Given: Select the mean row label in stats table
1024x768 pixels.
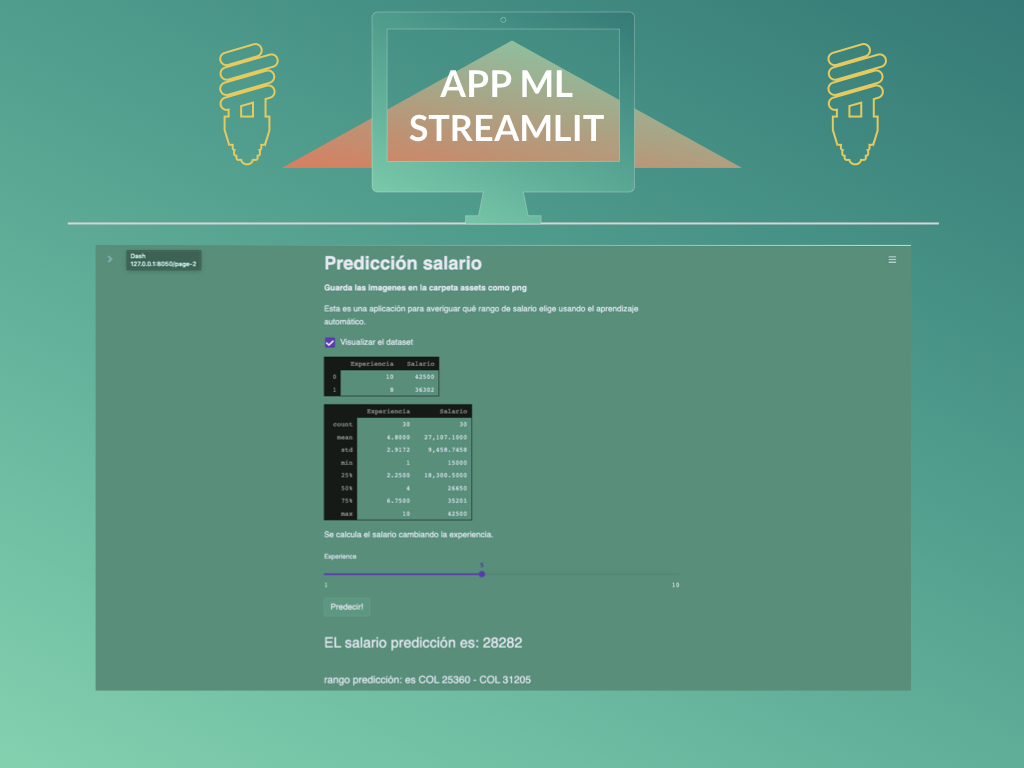Looking at the screenshot, I should pos(344,437).
